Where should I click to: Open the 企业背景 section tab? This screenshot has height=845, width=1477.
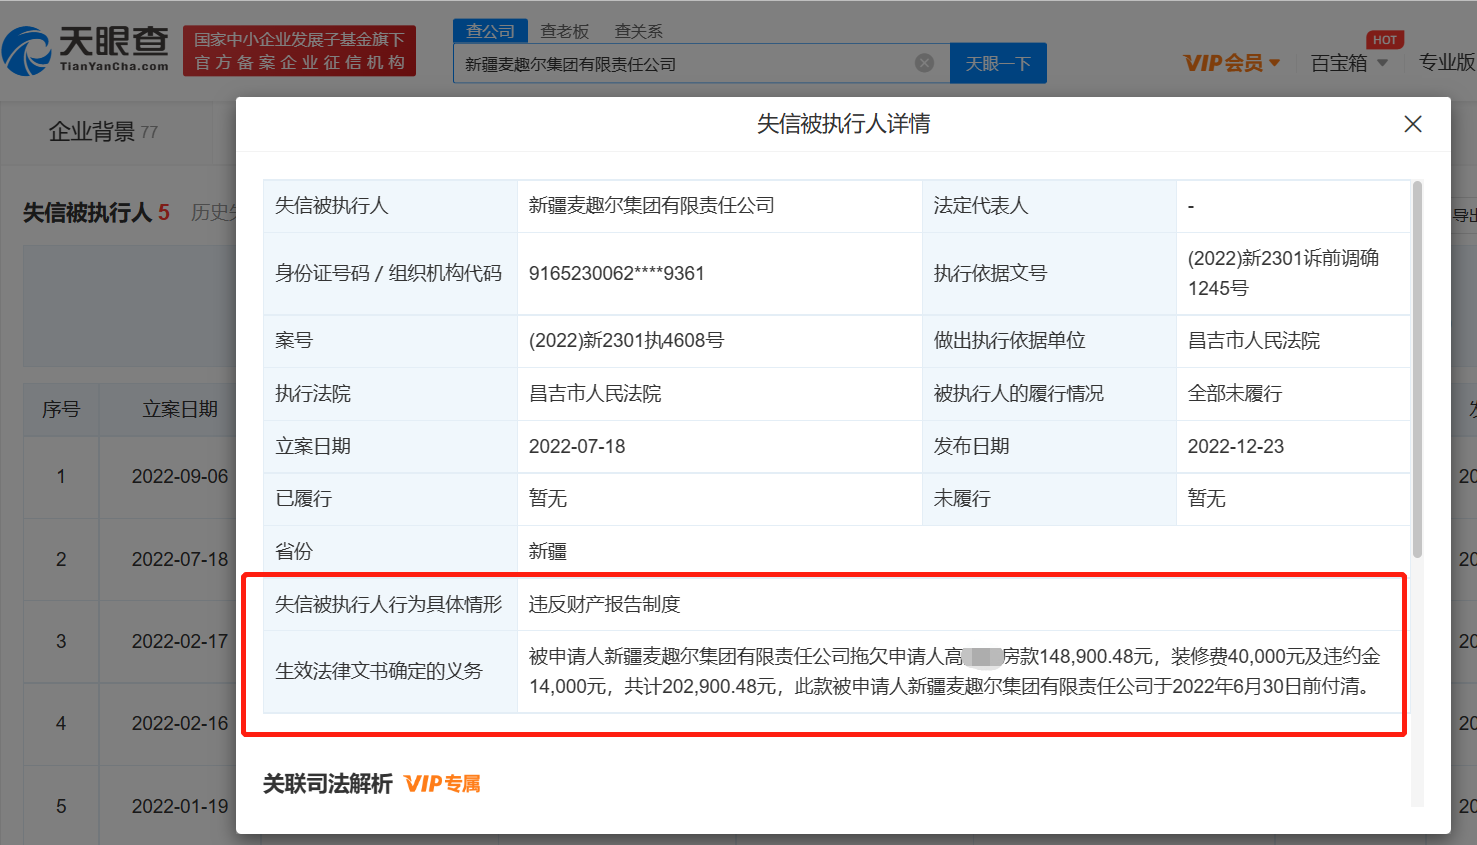click(103, 132)
